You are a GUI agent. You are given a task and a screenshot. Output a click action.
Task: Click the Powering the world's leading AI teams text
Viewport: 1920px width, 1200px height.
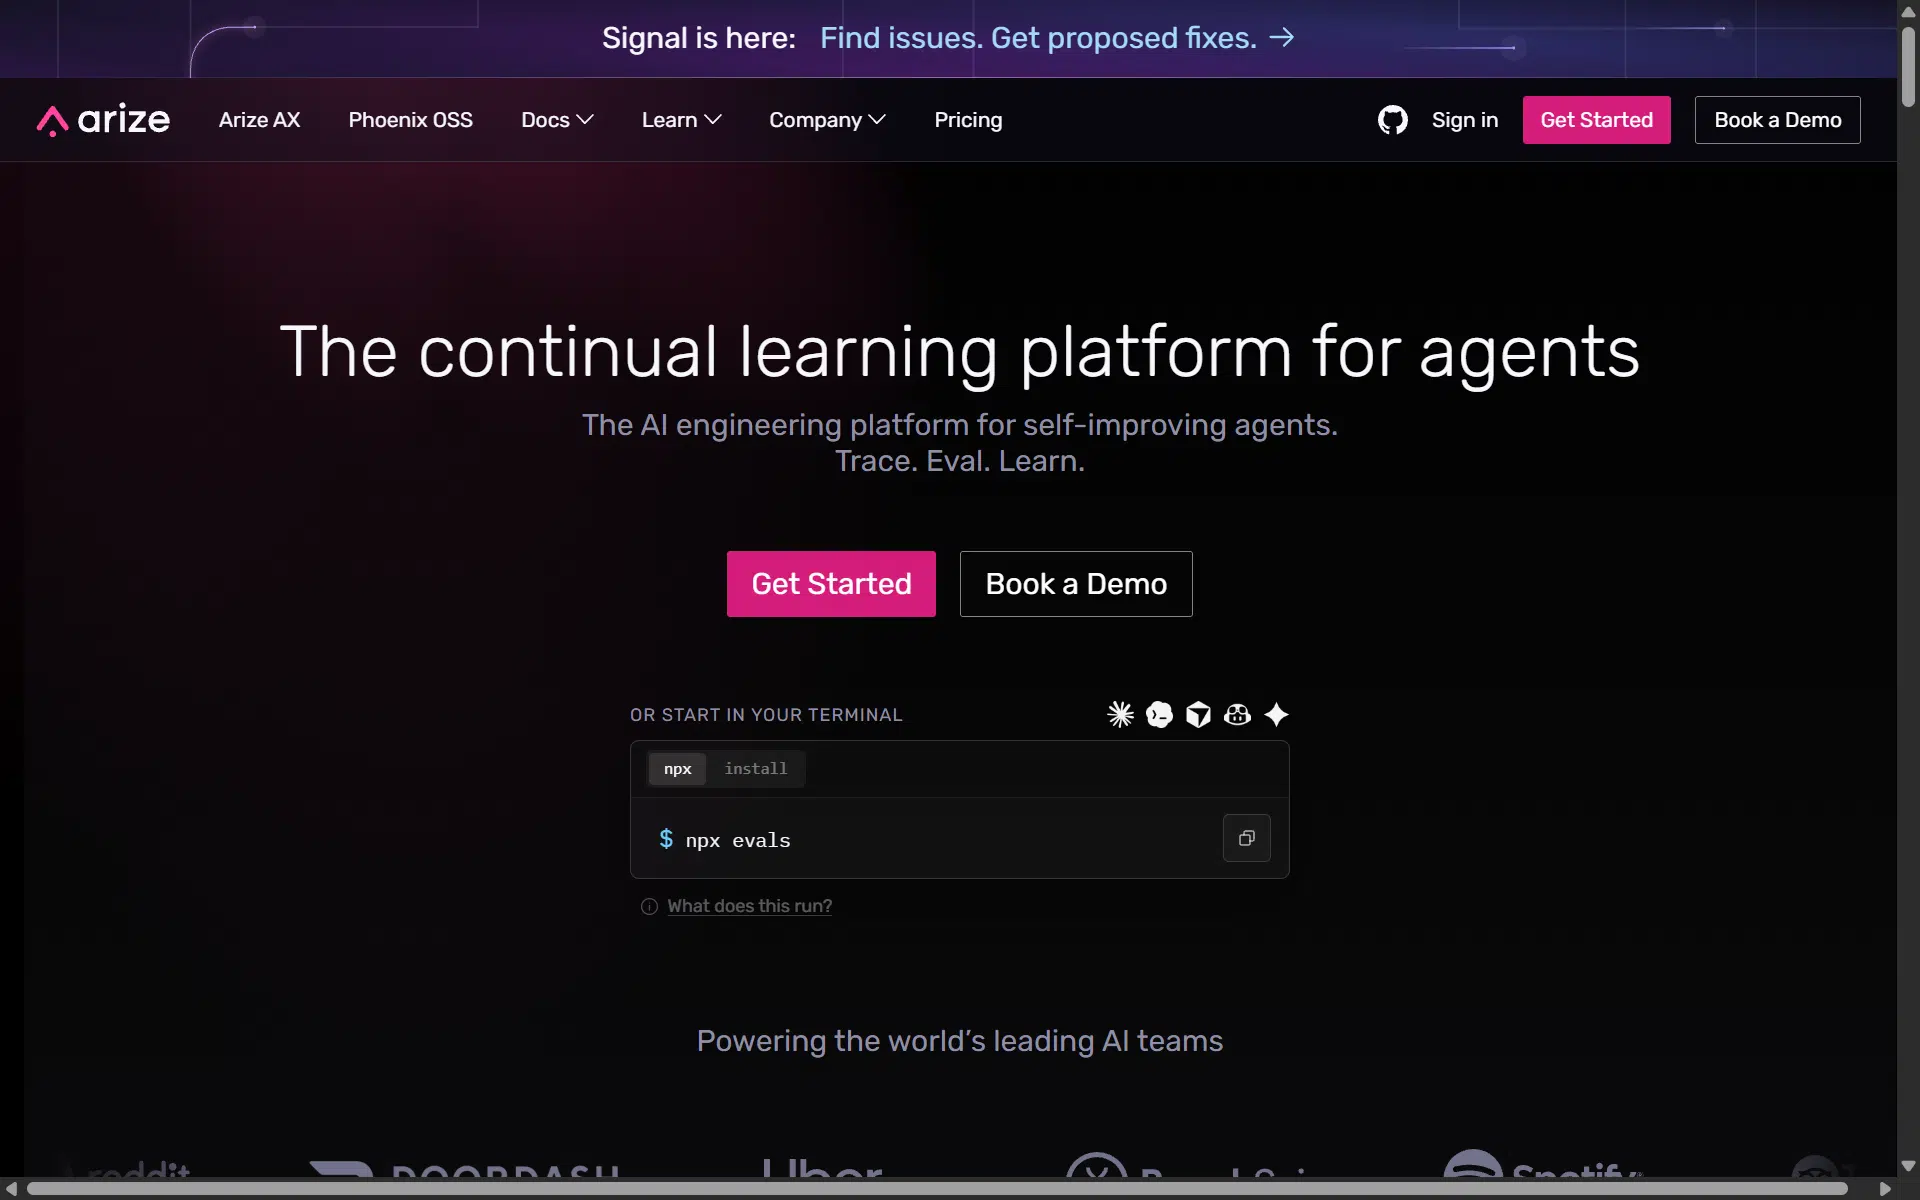pyautogui.click(x=960, y=1041)
